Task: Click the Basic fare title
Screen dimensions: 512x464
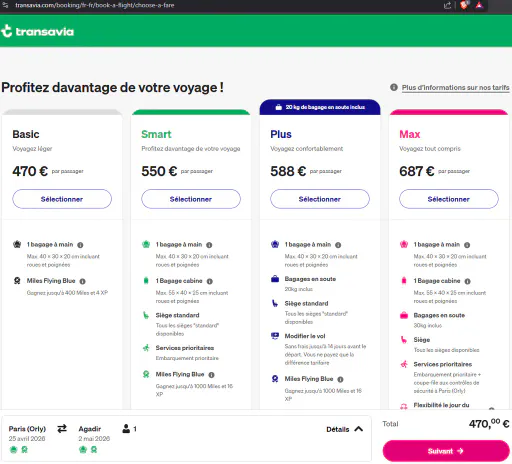Action: pyautogui.click(x=26, y=134)
